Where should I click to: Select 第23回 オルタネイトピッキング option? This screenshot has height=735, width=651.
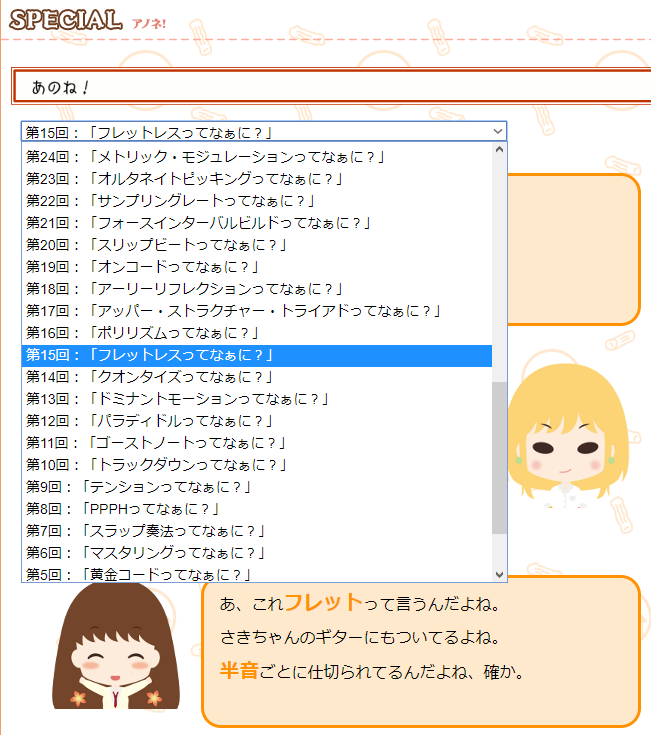(x=257, y=179)
